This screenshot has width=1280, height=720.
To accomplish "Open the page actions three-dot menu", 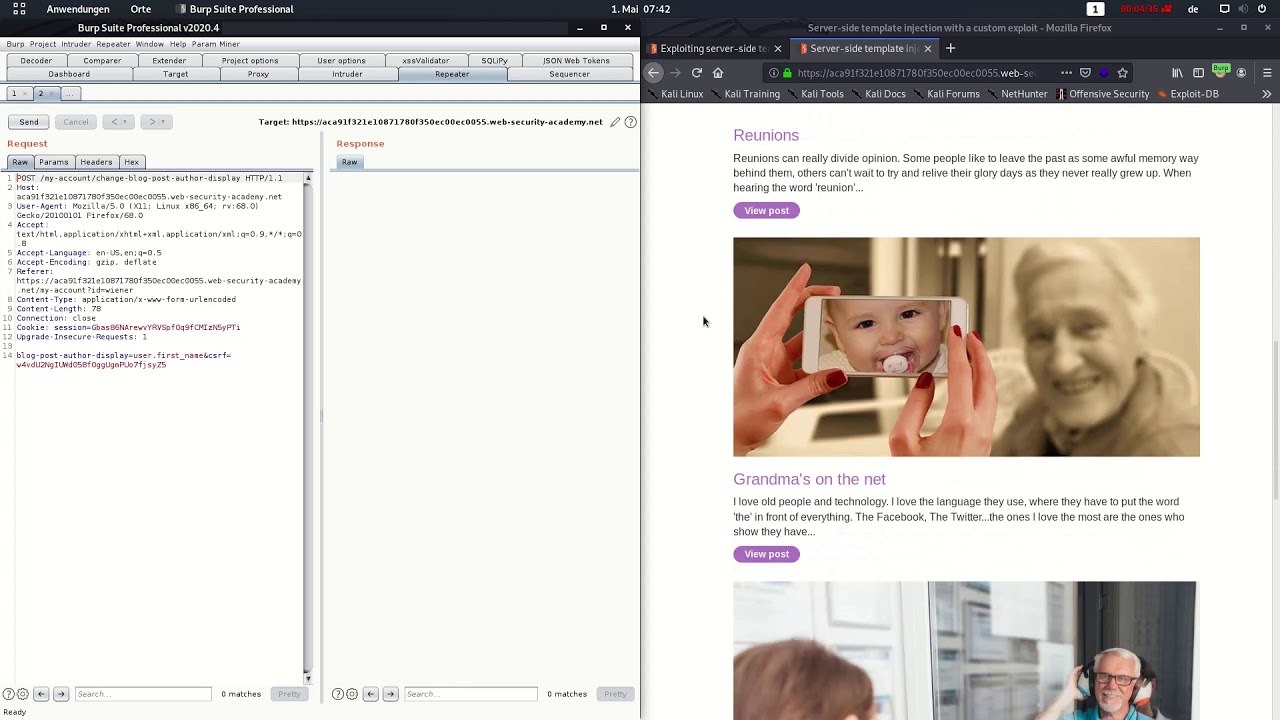I will pyautogui.click(x=1066, y=73).
